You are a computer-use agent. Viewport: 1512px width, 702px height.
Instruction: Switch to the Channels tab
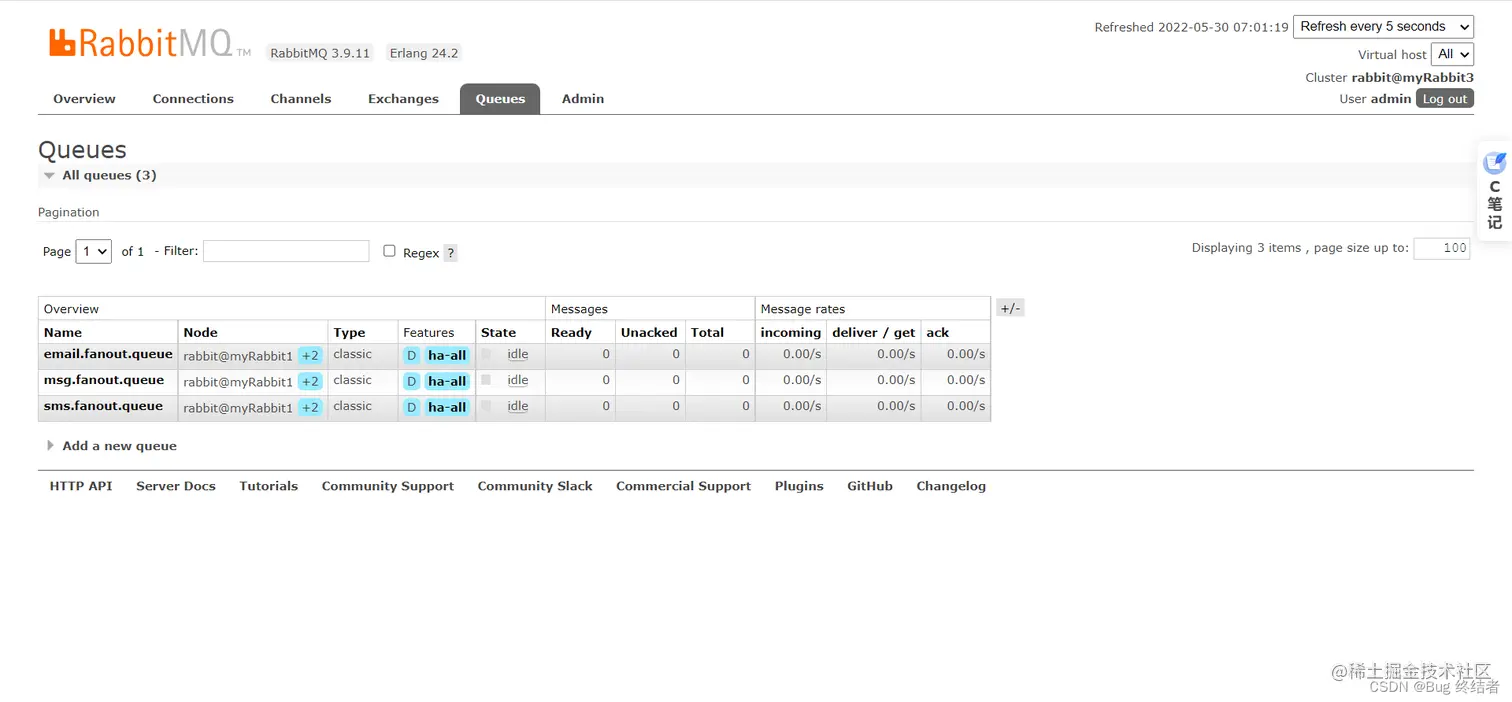300,99
